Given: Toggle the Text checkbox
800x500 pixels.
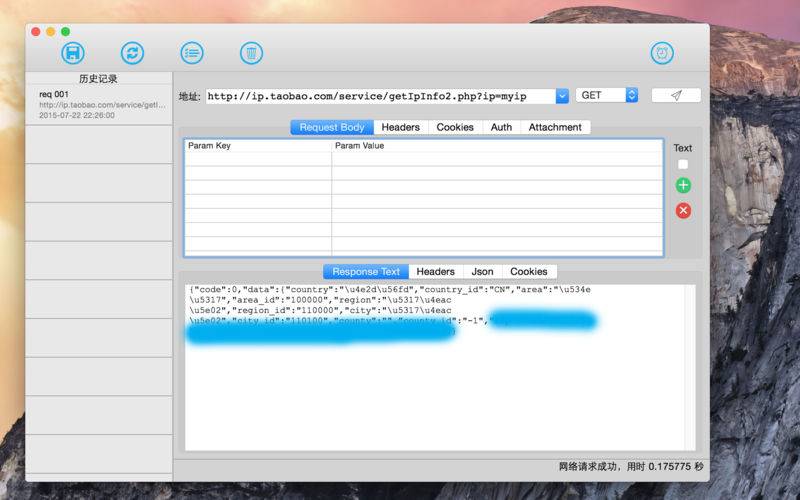Looking at the screenshot, I should (683, 164).
